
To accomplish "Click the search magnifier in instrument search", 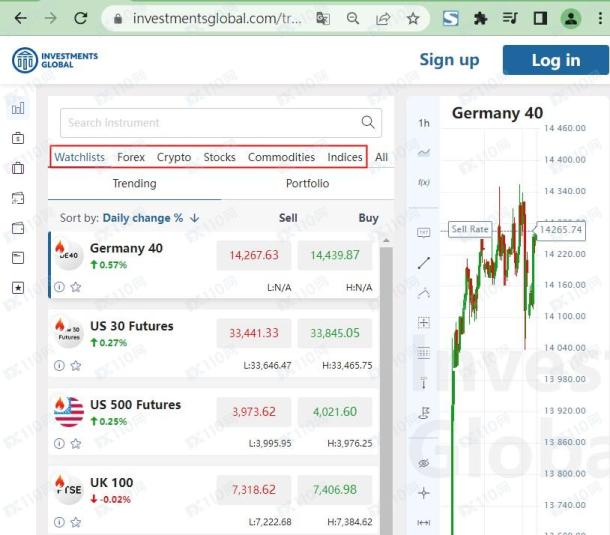I will pos(368,122).
